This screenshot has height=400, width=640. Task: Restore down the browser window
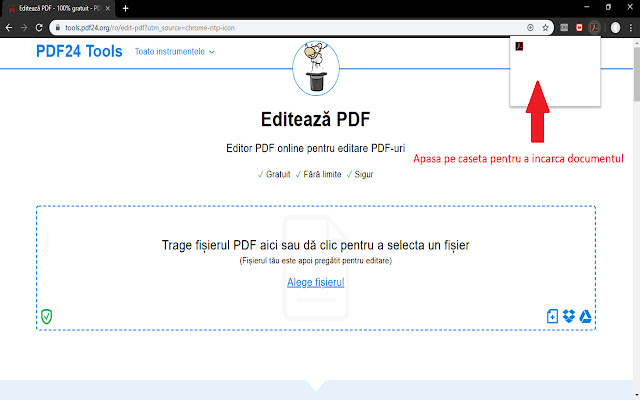coord(608,7)
